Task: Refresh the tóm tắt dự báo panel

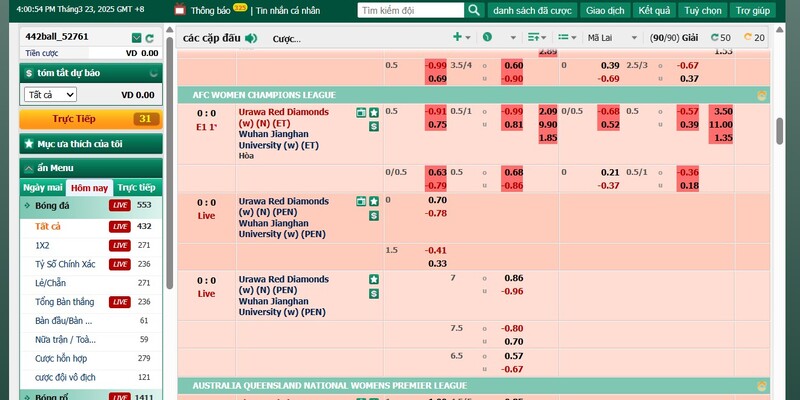Action: pyautogui.click(x=154, y=73)
